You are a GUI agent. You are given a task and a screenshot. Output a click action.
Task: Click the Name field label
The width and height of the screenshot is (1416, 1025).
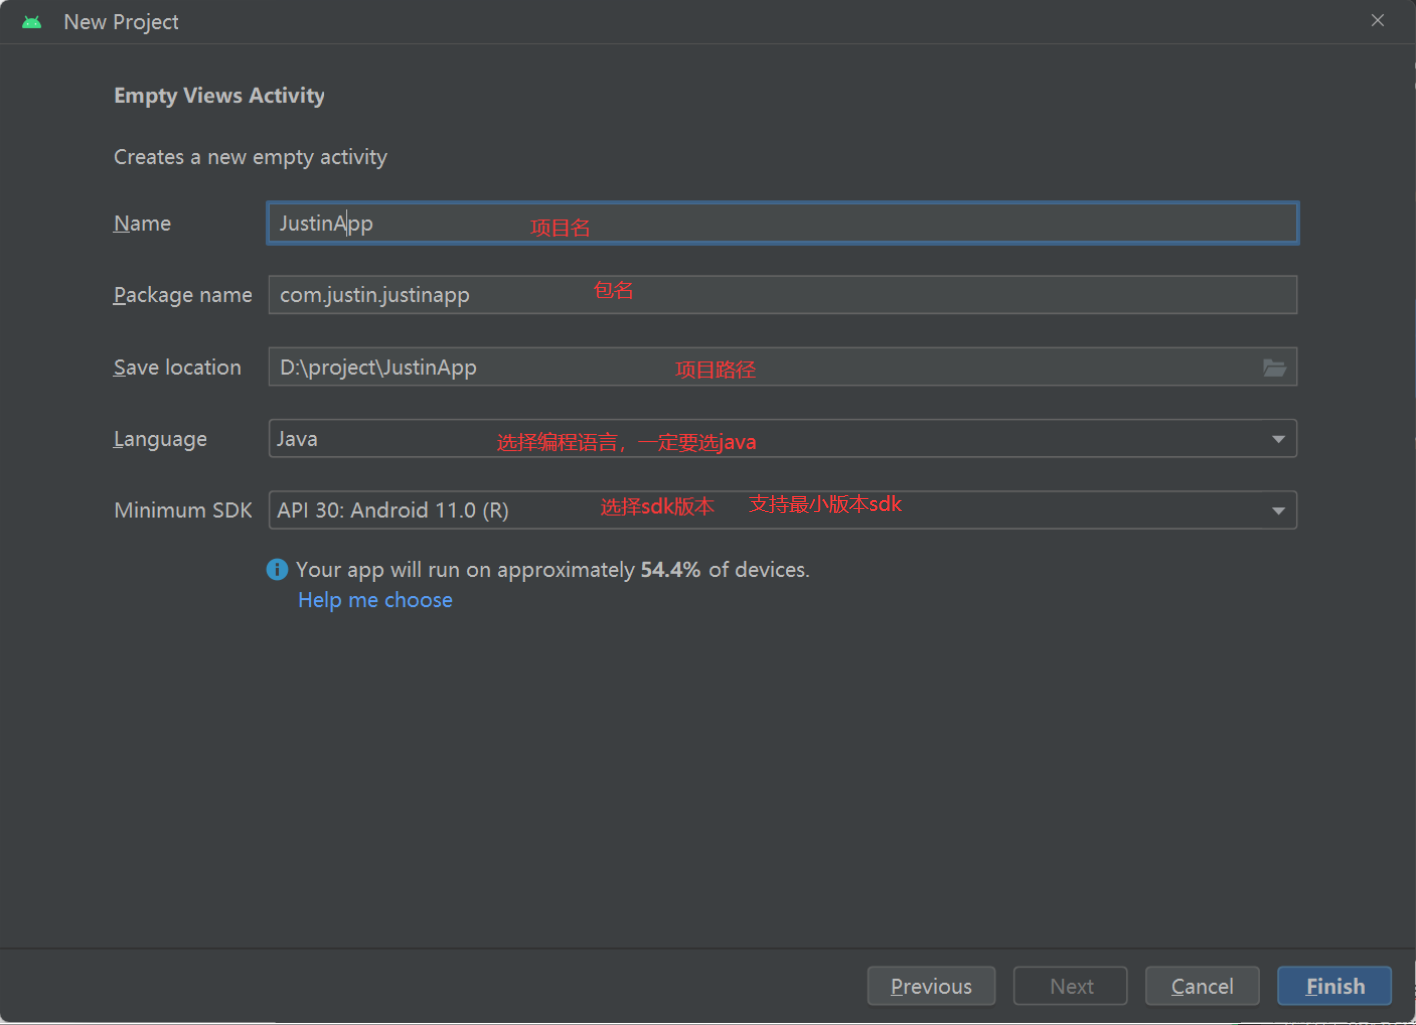[x=142, y=224]
